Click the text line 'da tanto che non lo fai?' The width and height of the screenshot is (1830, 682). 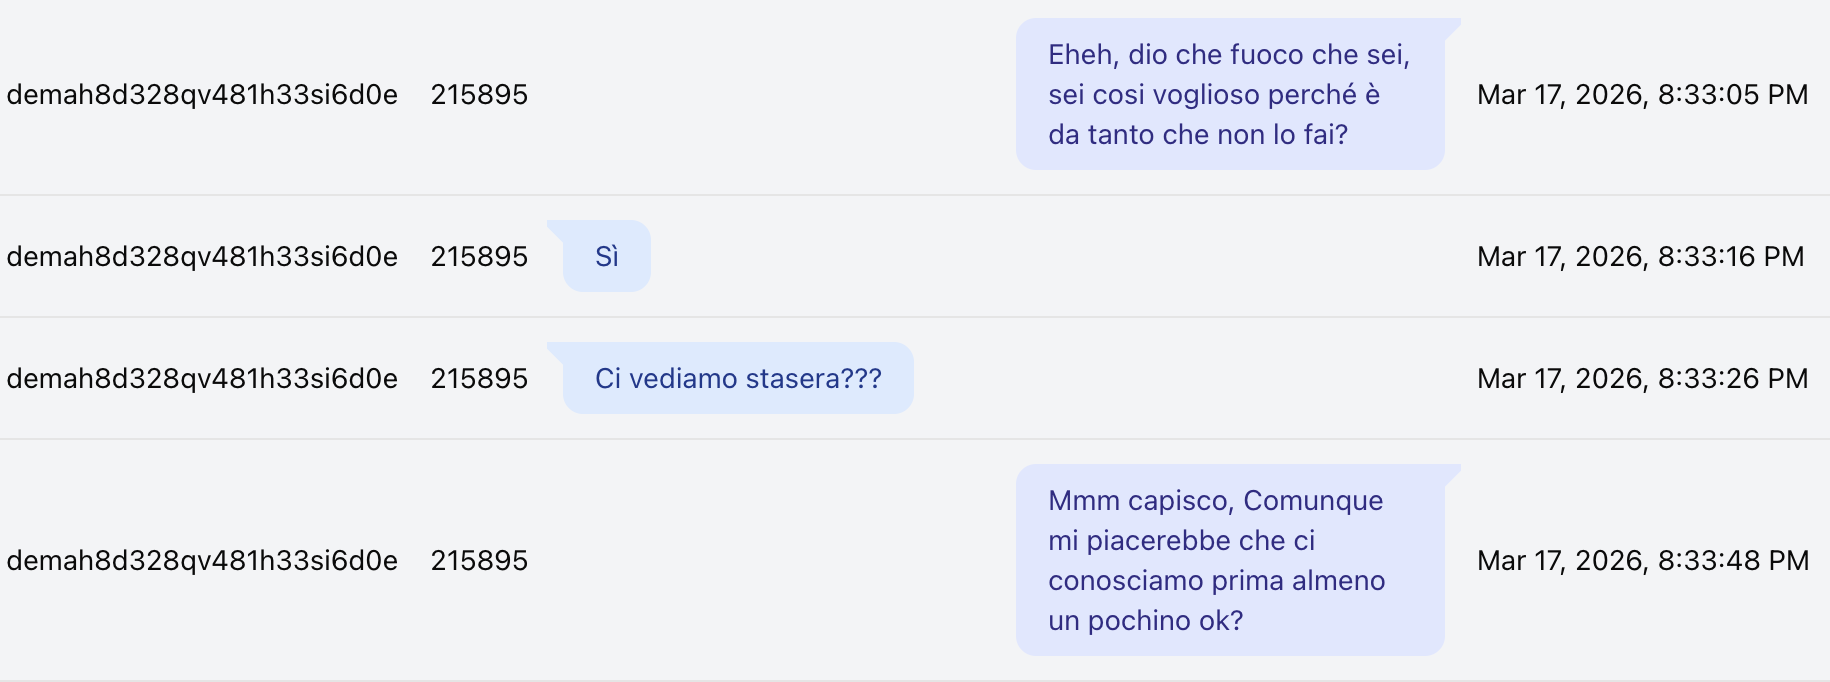1197,135
